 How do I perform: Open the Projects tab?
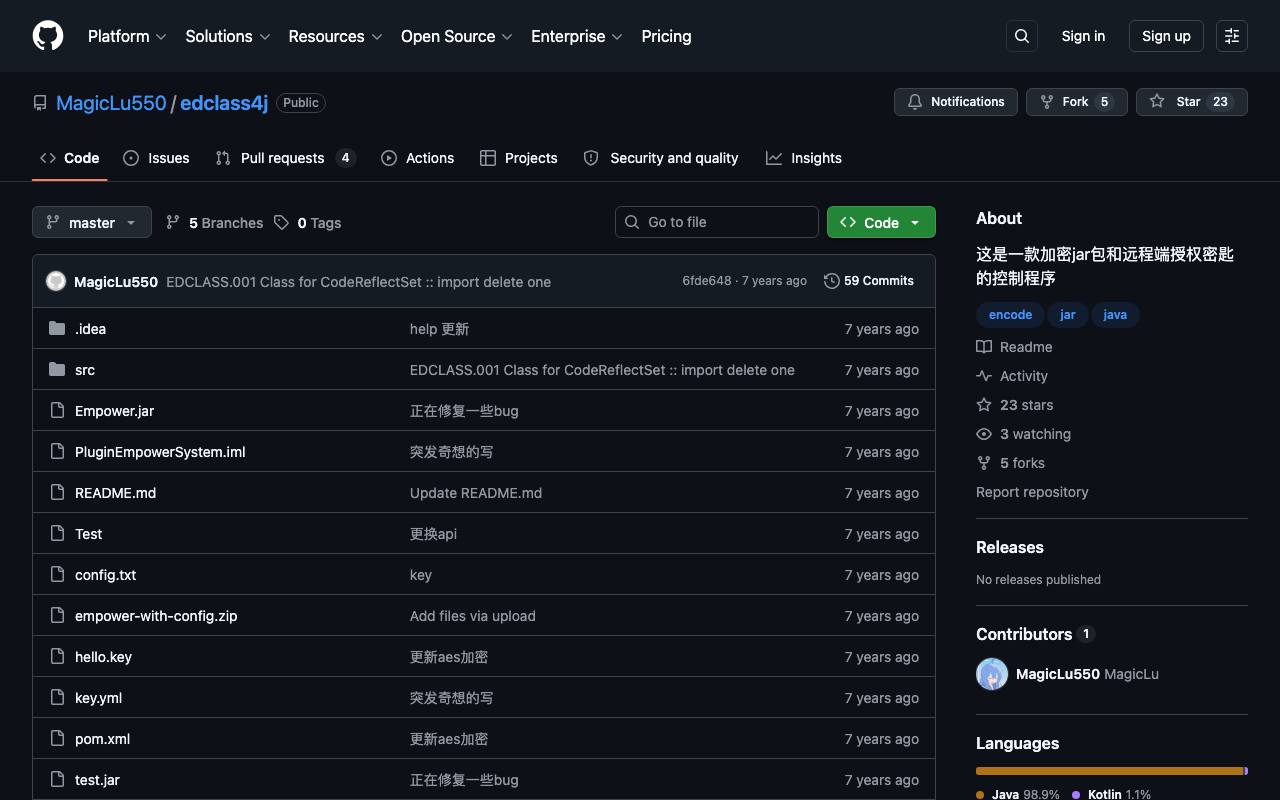518,158
